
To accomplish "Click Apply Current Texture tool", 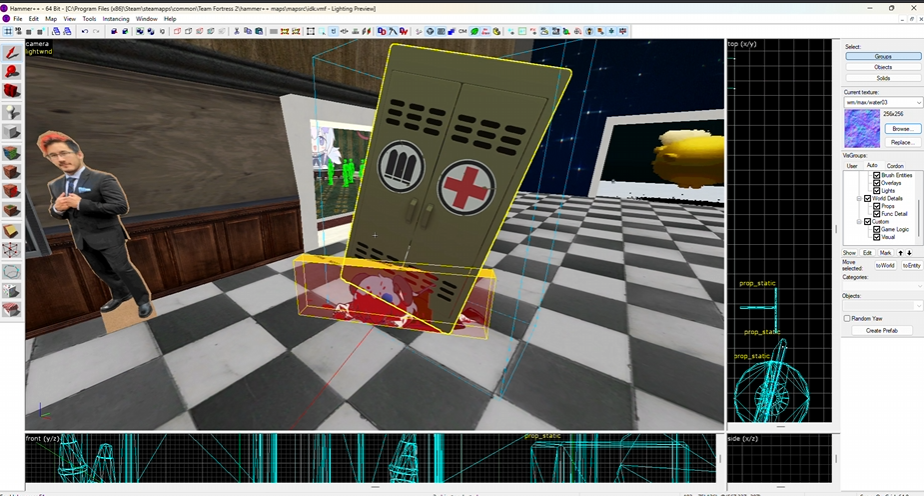I will [x=12, y=172].
